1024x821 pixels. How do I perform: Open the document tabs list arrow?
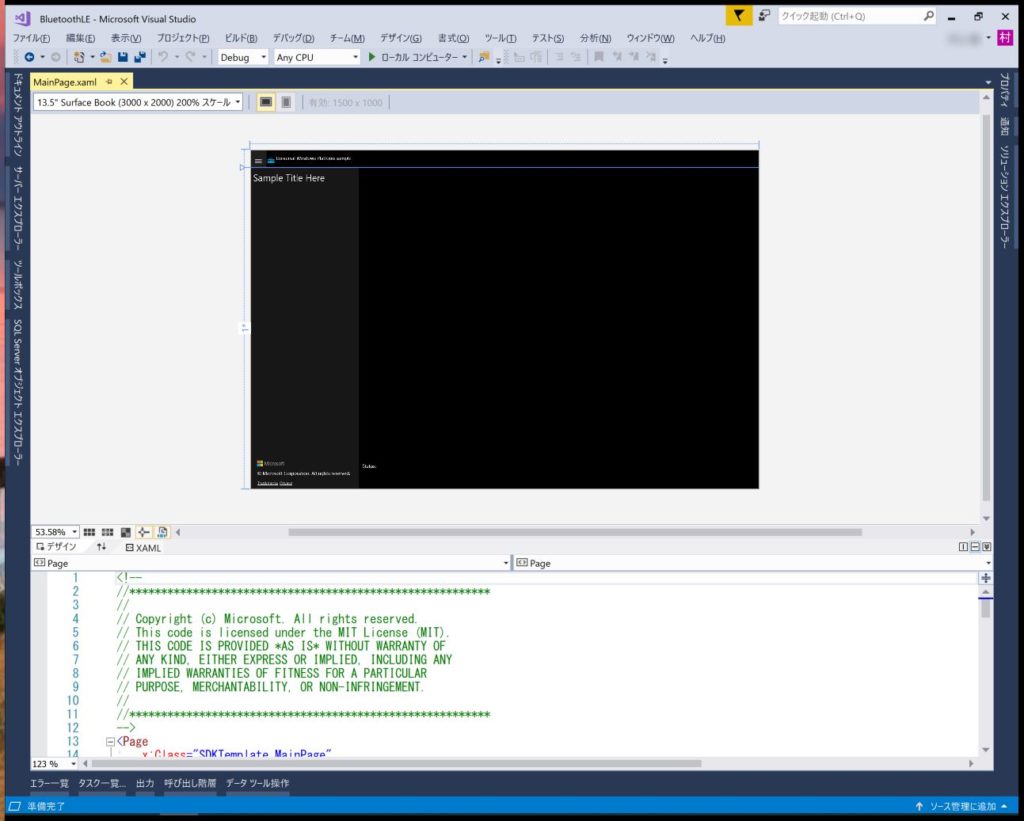pyautogui.click(x=987, y=82)
